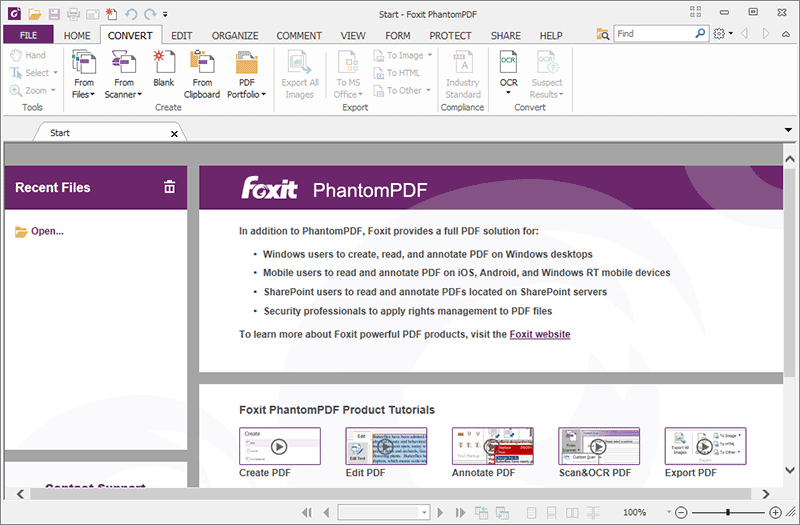Image resolution: width=800 pixels, height=525 pixels.
Task: Go to first page icon
Action: click(307, 512)
